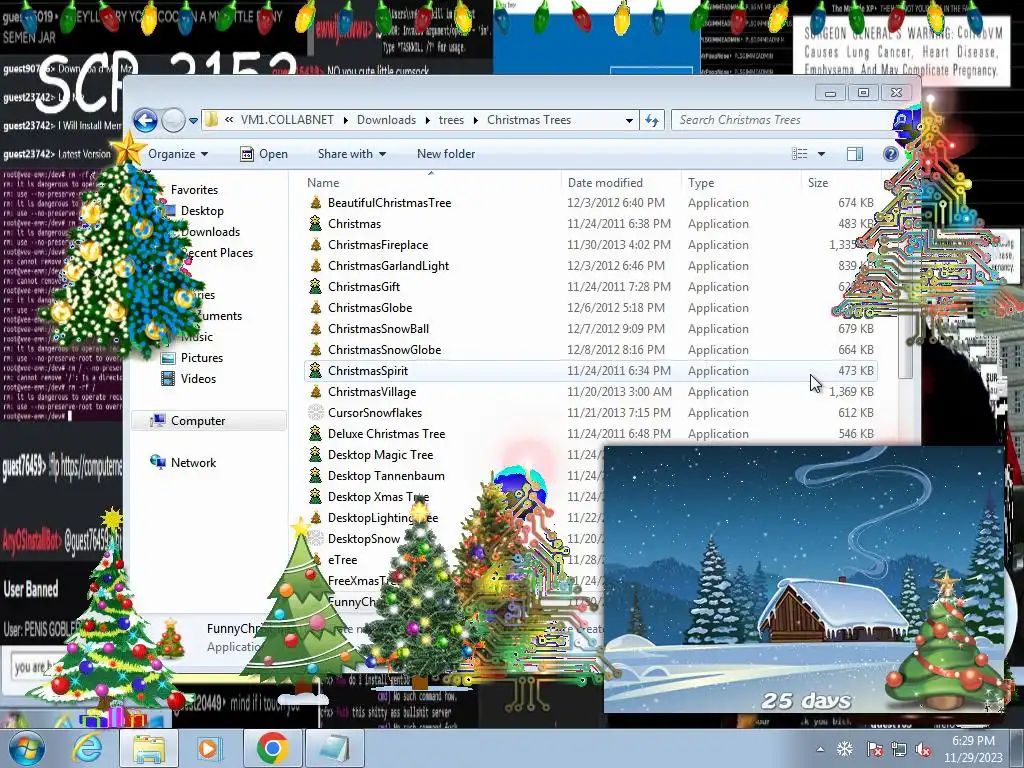The height and width of the screenshot is (768, 1024).
Task: Select the Desktop Tannenbaum file icon
Action: [316, 475]
